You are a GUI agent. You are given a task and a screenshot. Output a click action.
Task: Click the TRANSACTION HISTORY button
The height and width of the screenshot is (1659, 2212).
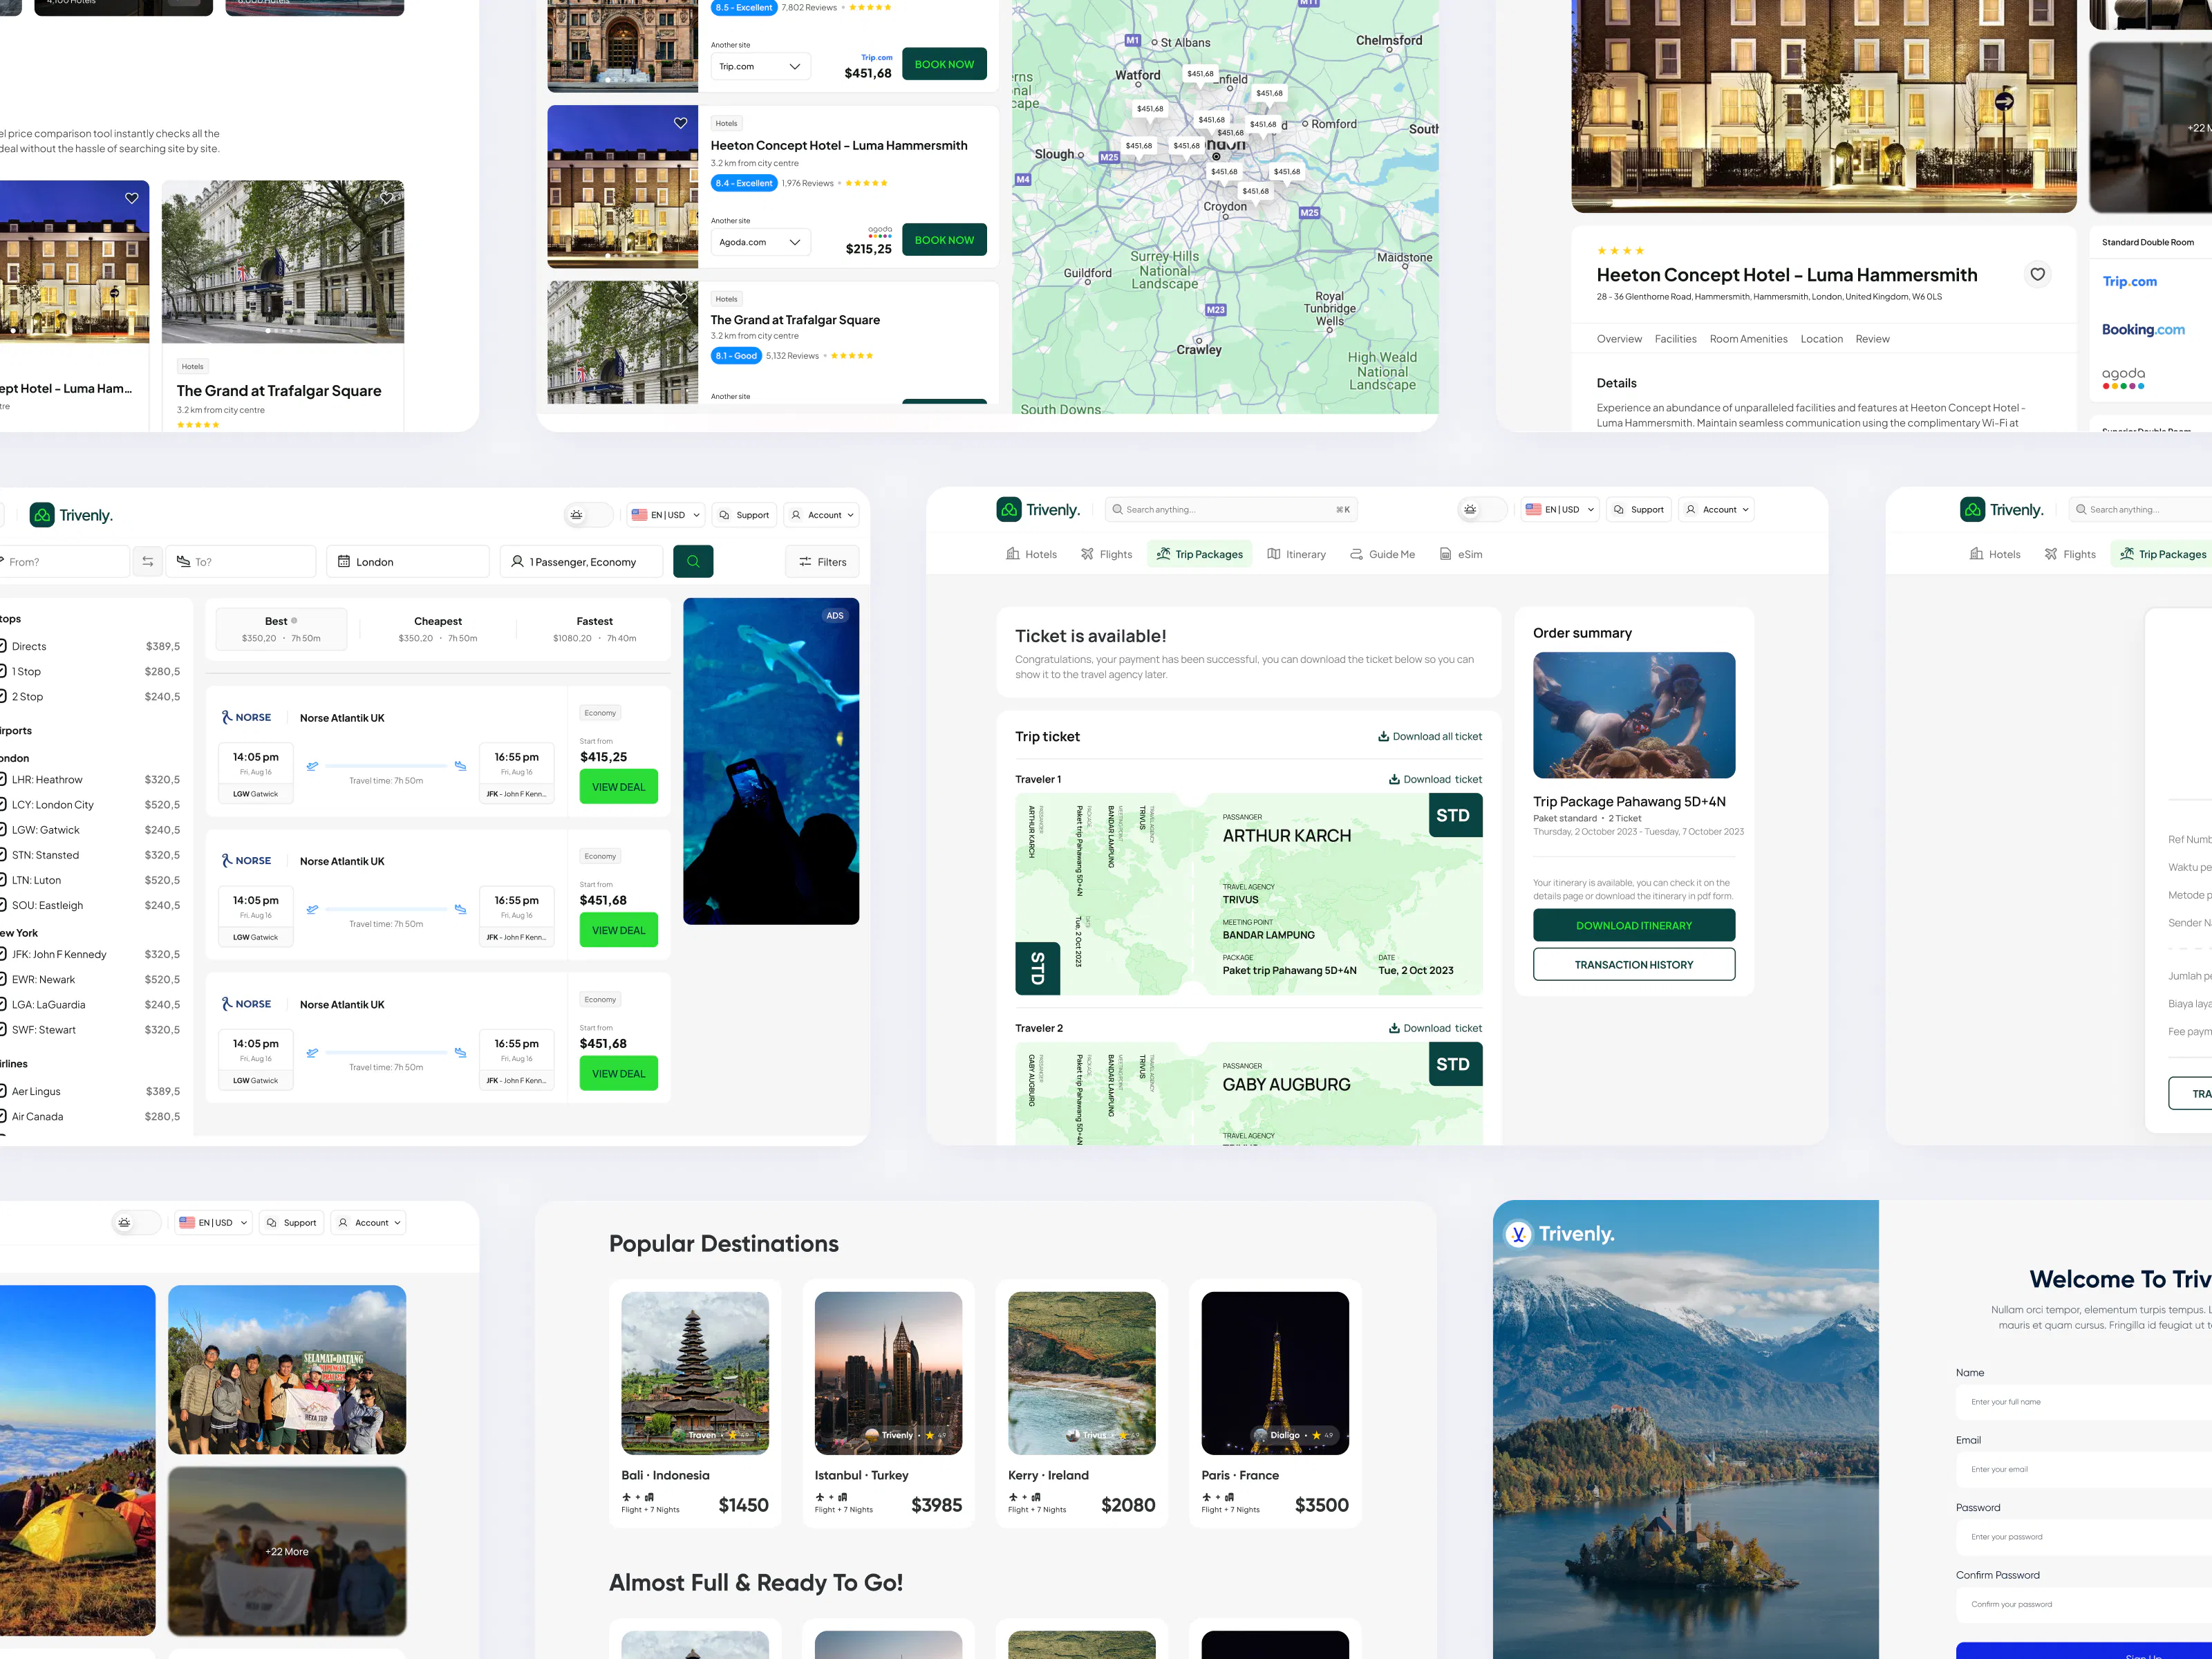point(1634,965)
